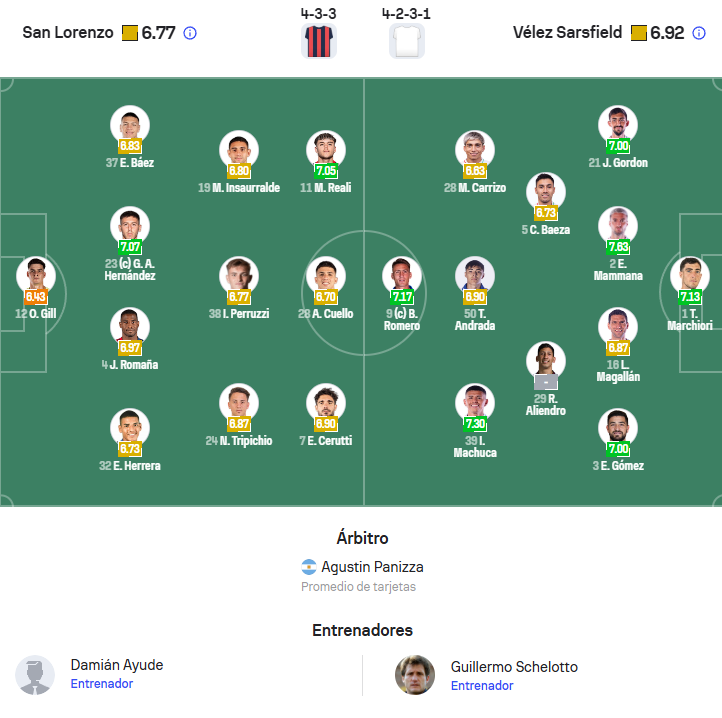Select the San Lorenzo team name

68,33
